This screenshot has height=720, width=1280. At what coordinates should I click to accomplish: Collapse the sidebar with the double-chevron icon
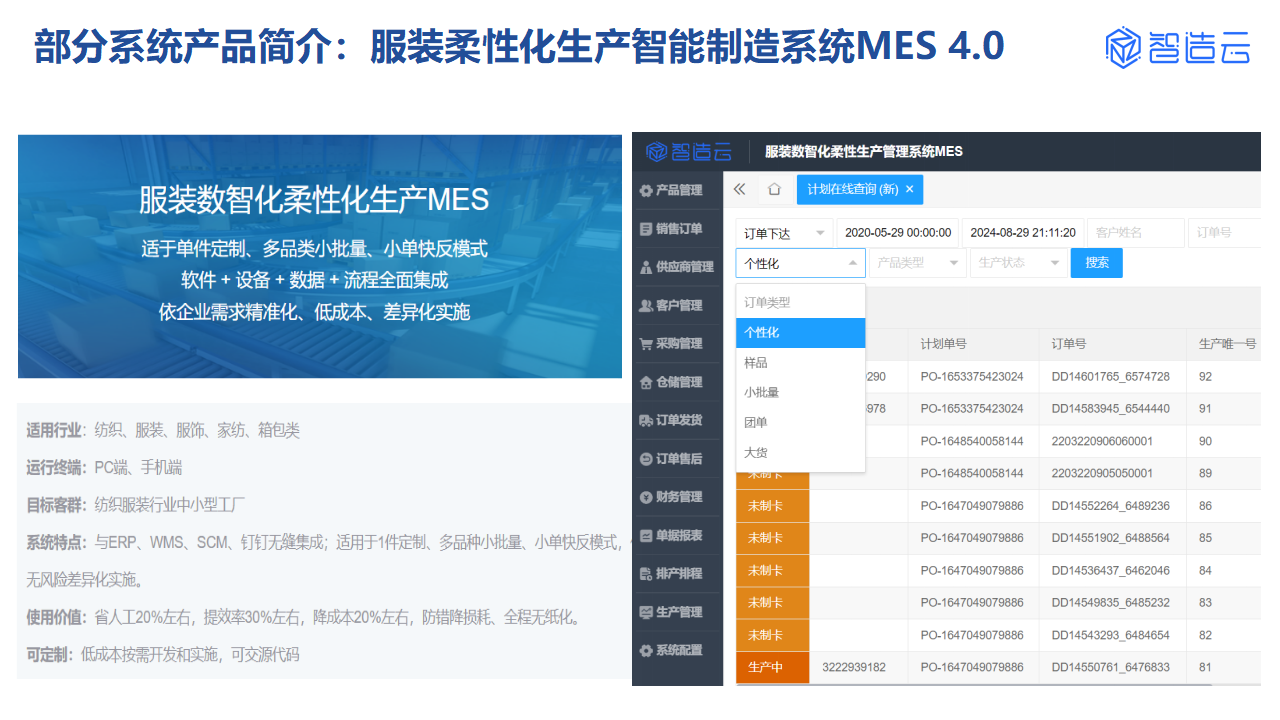739,189
